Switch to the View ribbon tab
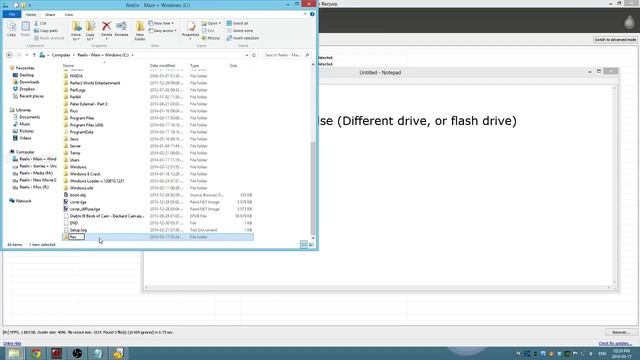640x360 pixels. pyautogui.click(x=69, y=14)
